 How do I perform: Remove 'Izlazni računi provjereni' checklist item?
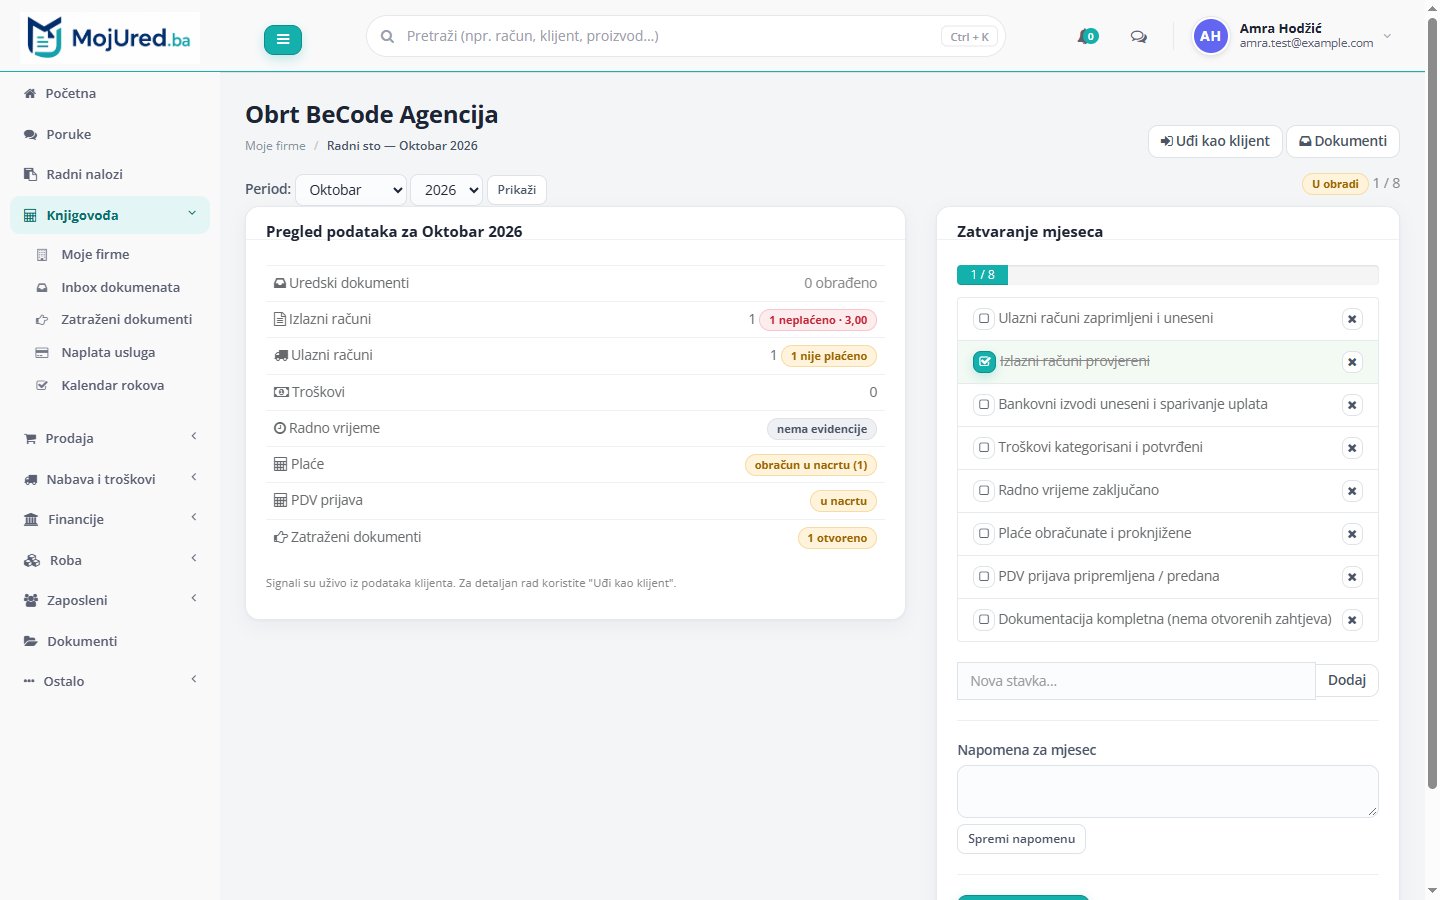pyautogui.click(x=1352, y=362)
